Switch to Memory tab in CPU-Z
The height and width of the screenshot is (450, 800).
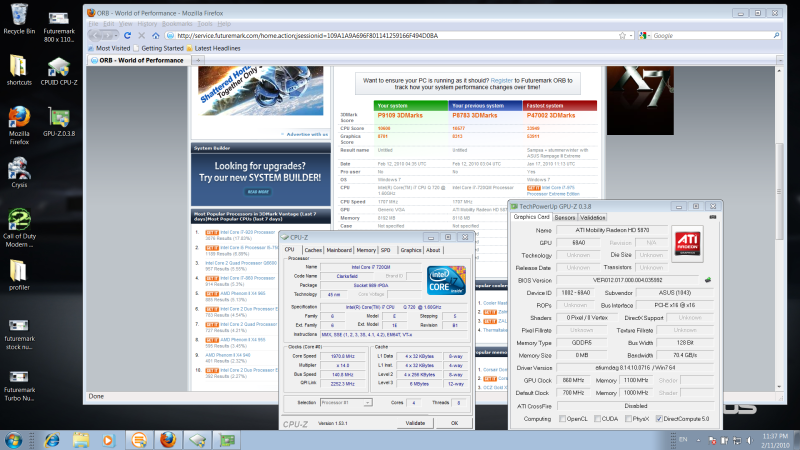[x=366, y=250]
